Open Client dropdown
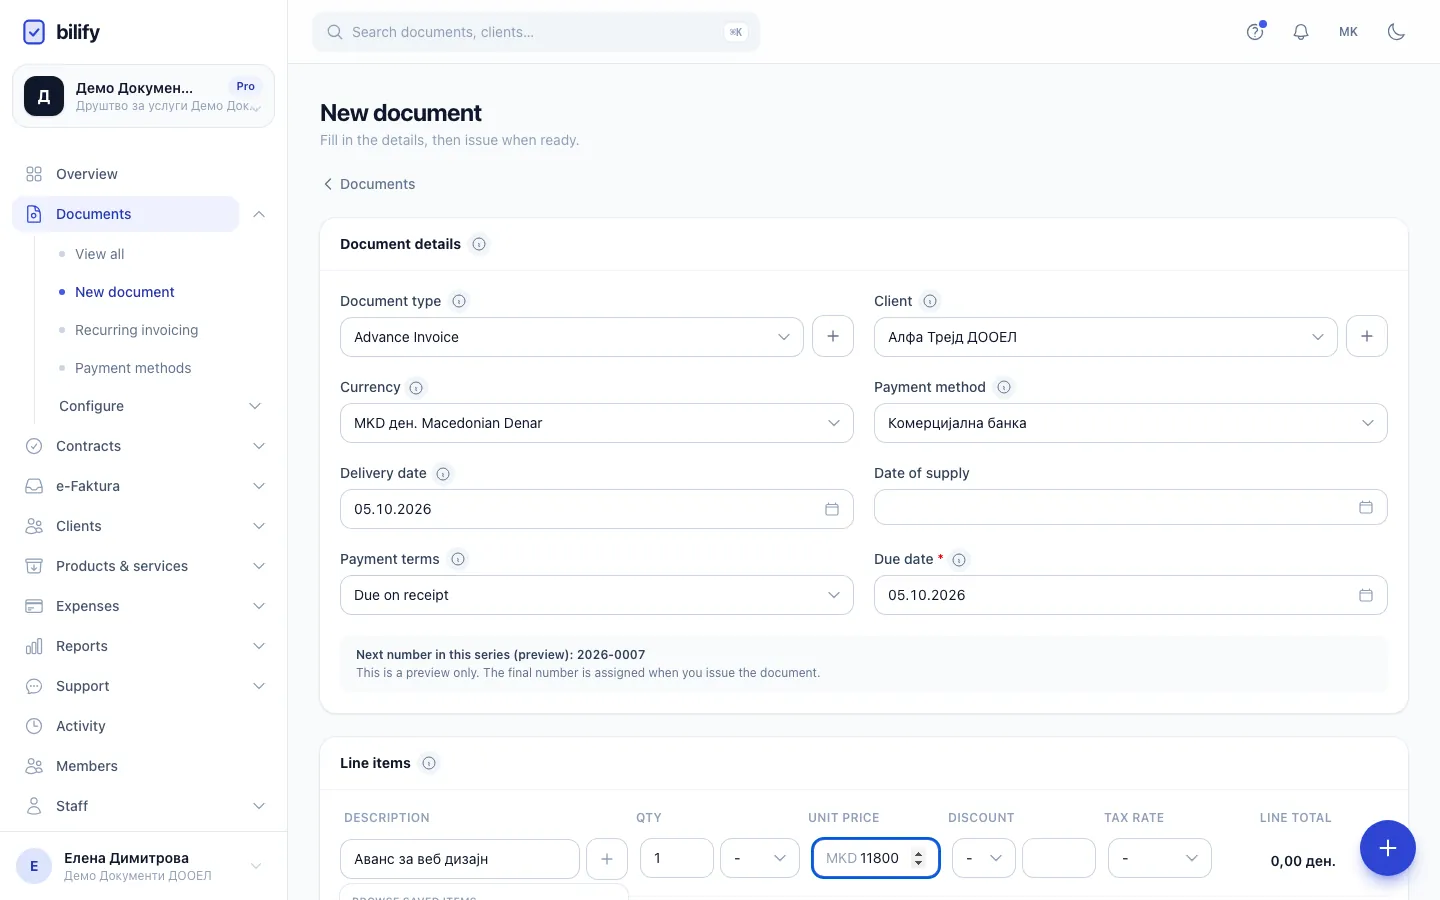Screen dimensions: 1440x900 coord(1106,337)
